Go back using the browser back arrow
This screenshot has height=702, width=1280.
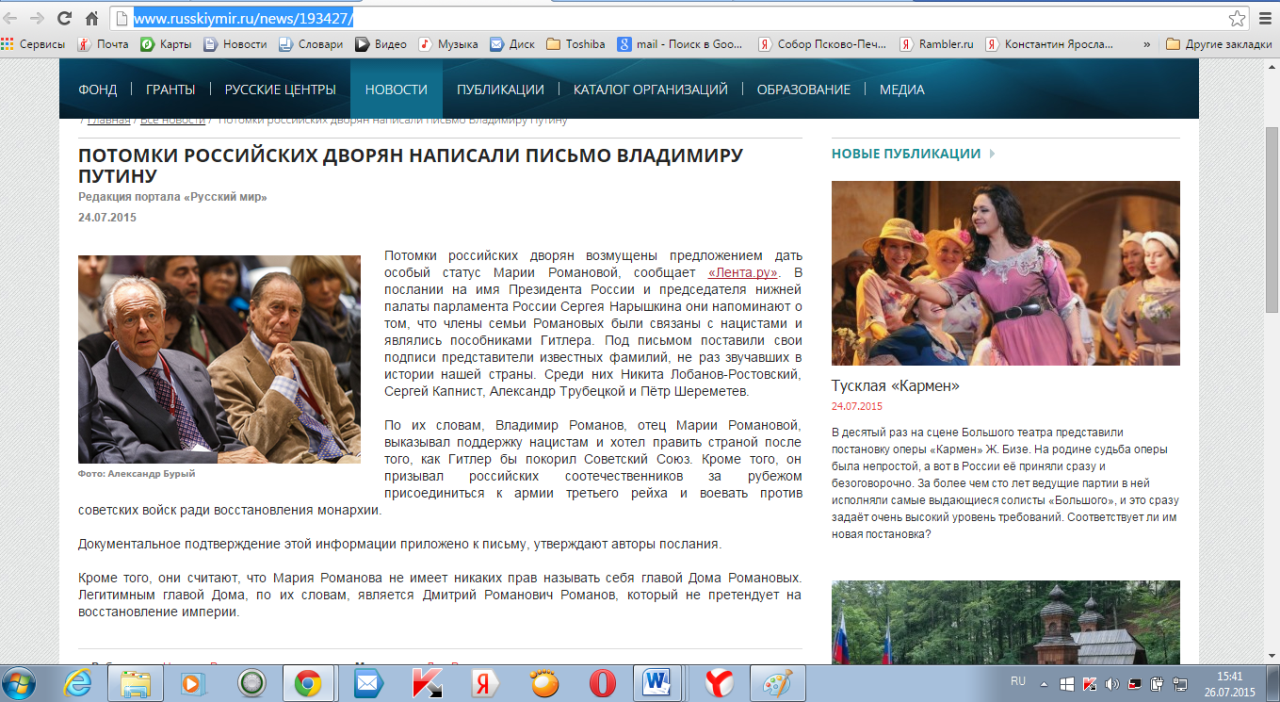pyautogui.click(x=12, y=18)
